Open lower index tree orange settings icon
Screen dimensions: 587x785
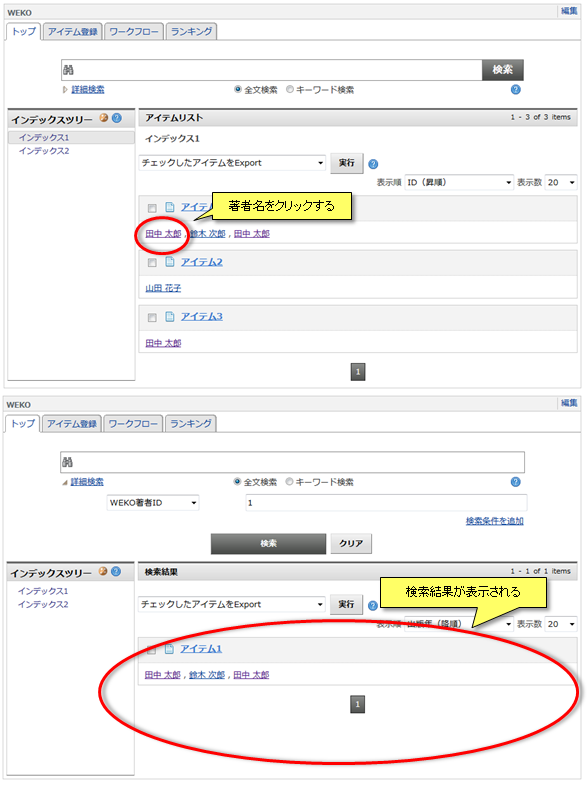pyautogui.click(x=103, y=571)
